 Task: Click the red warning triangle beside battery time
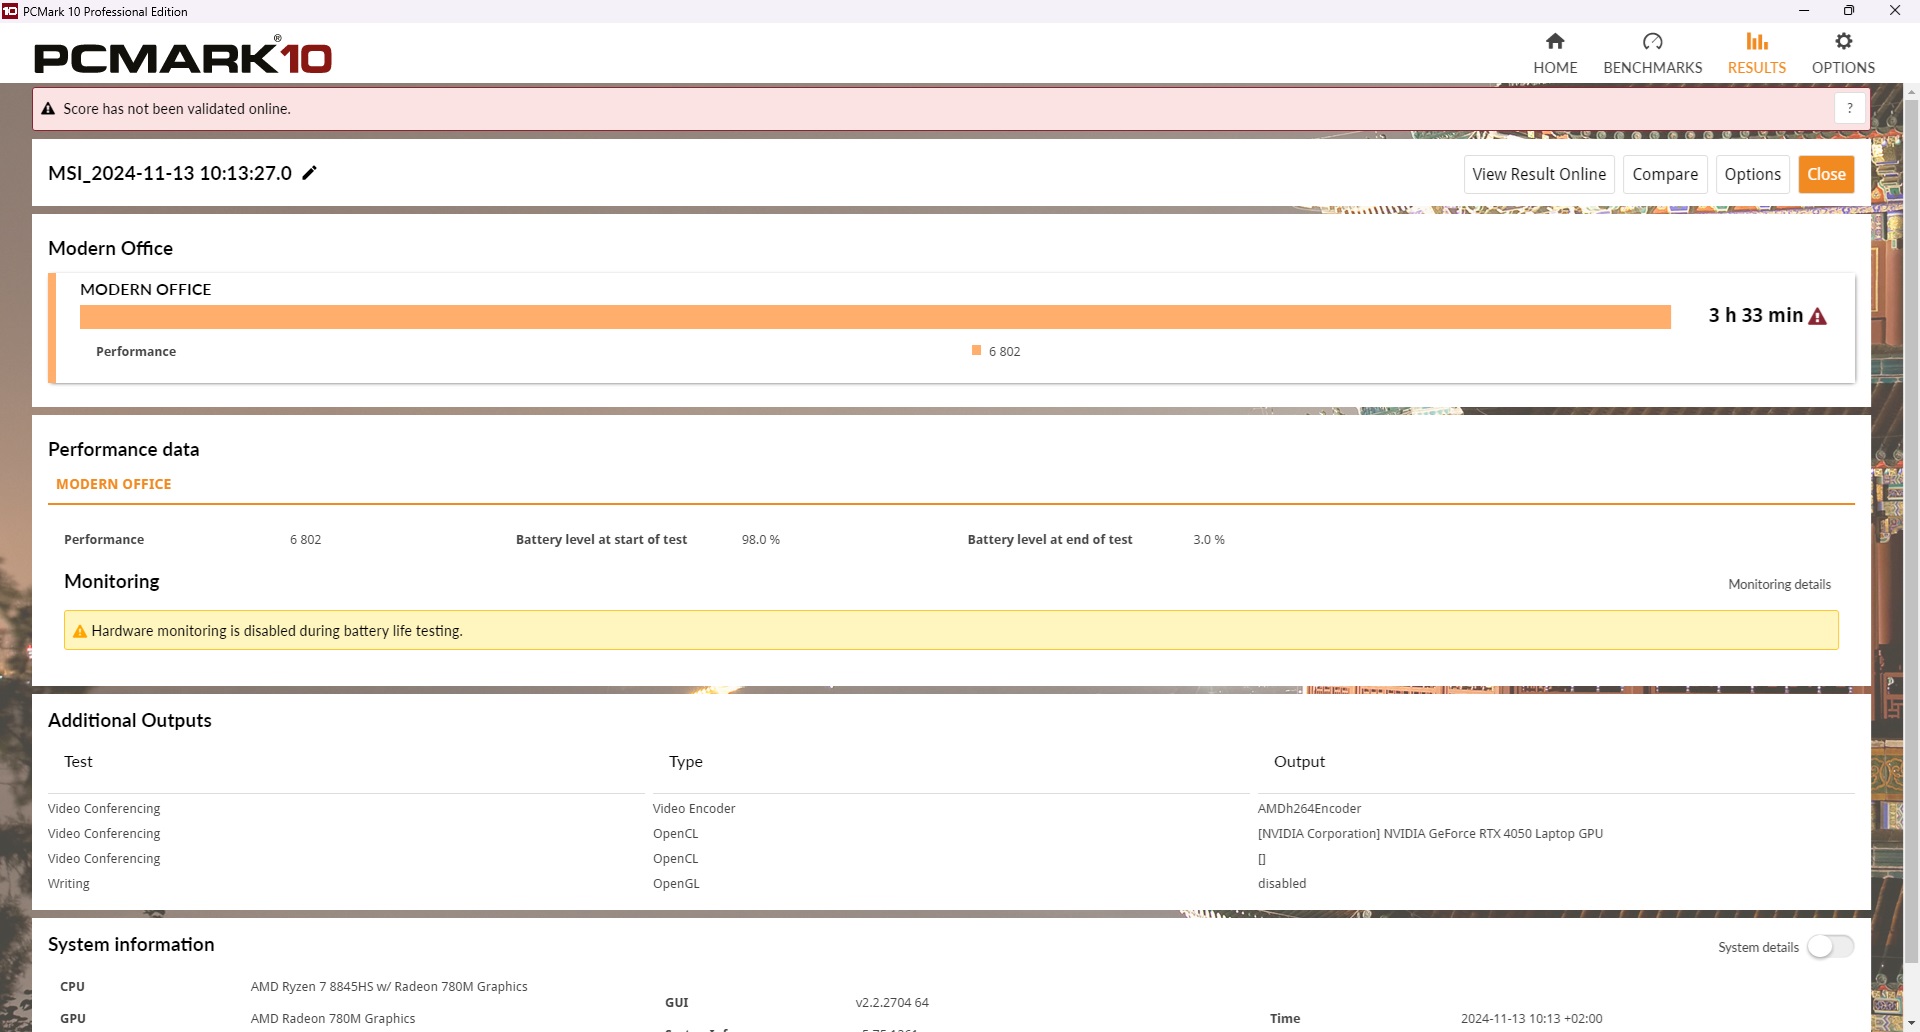tap(1818, 317)
